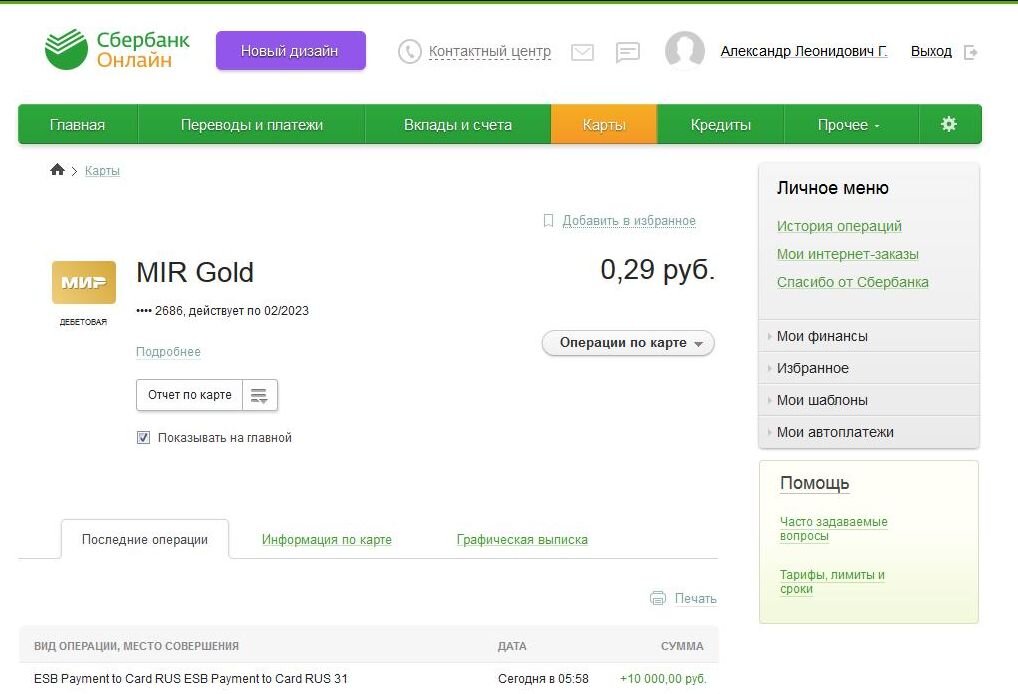Viewport: 1018px width, 694px height.
Task: Click the Карты breadcrumb link
Action: [102, 171]
